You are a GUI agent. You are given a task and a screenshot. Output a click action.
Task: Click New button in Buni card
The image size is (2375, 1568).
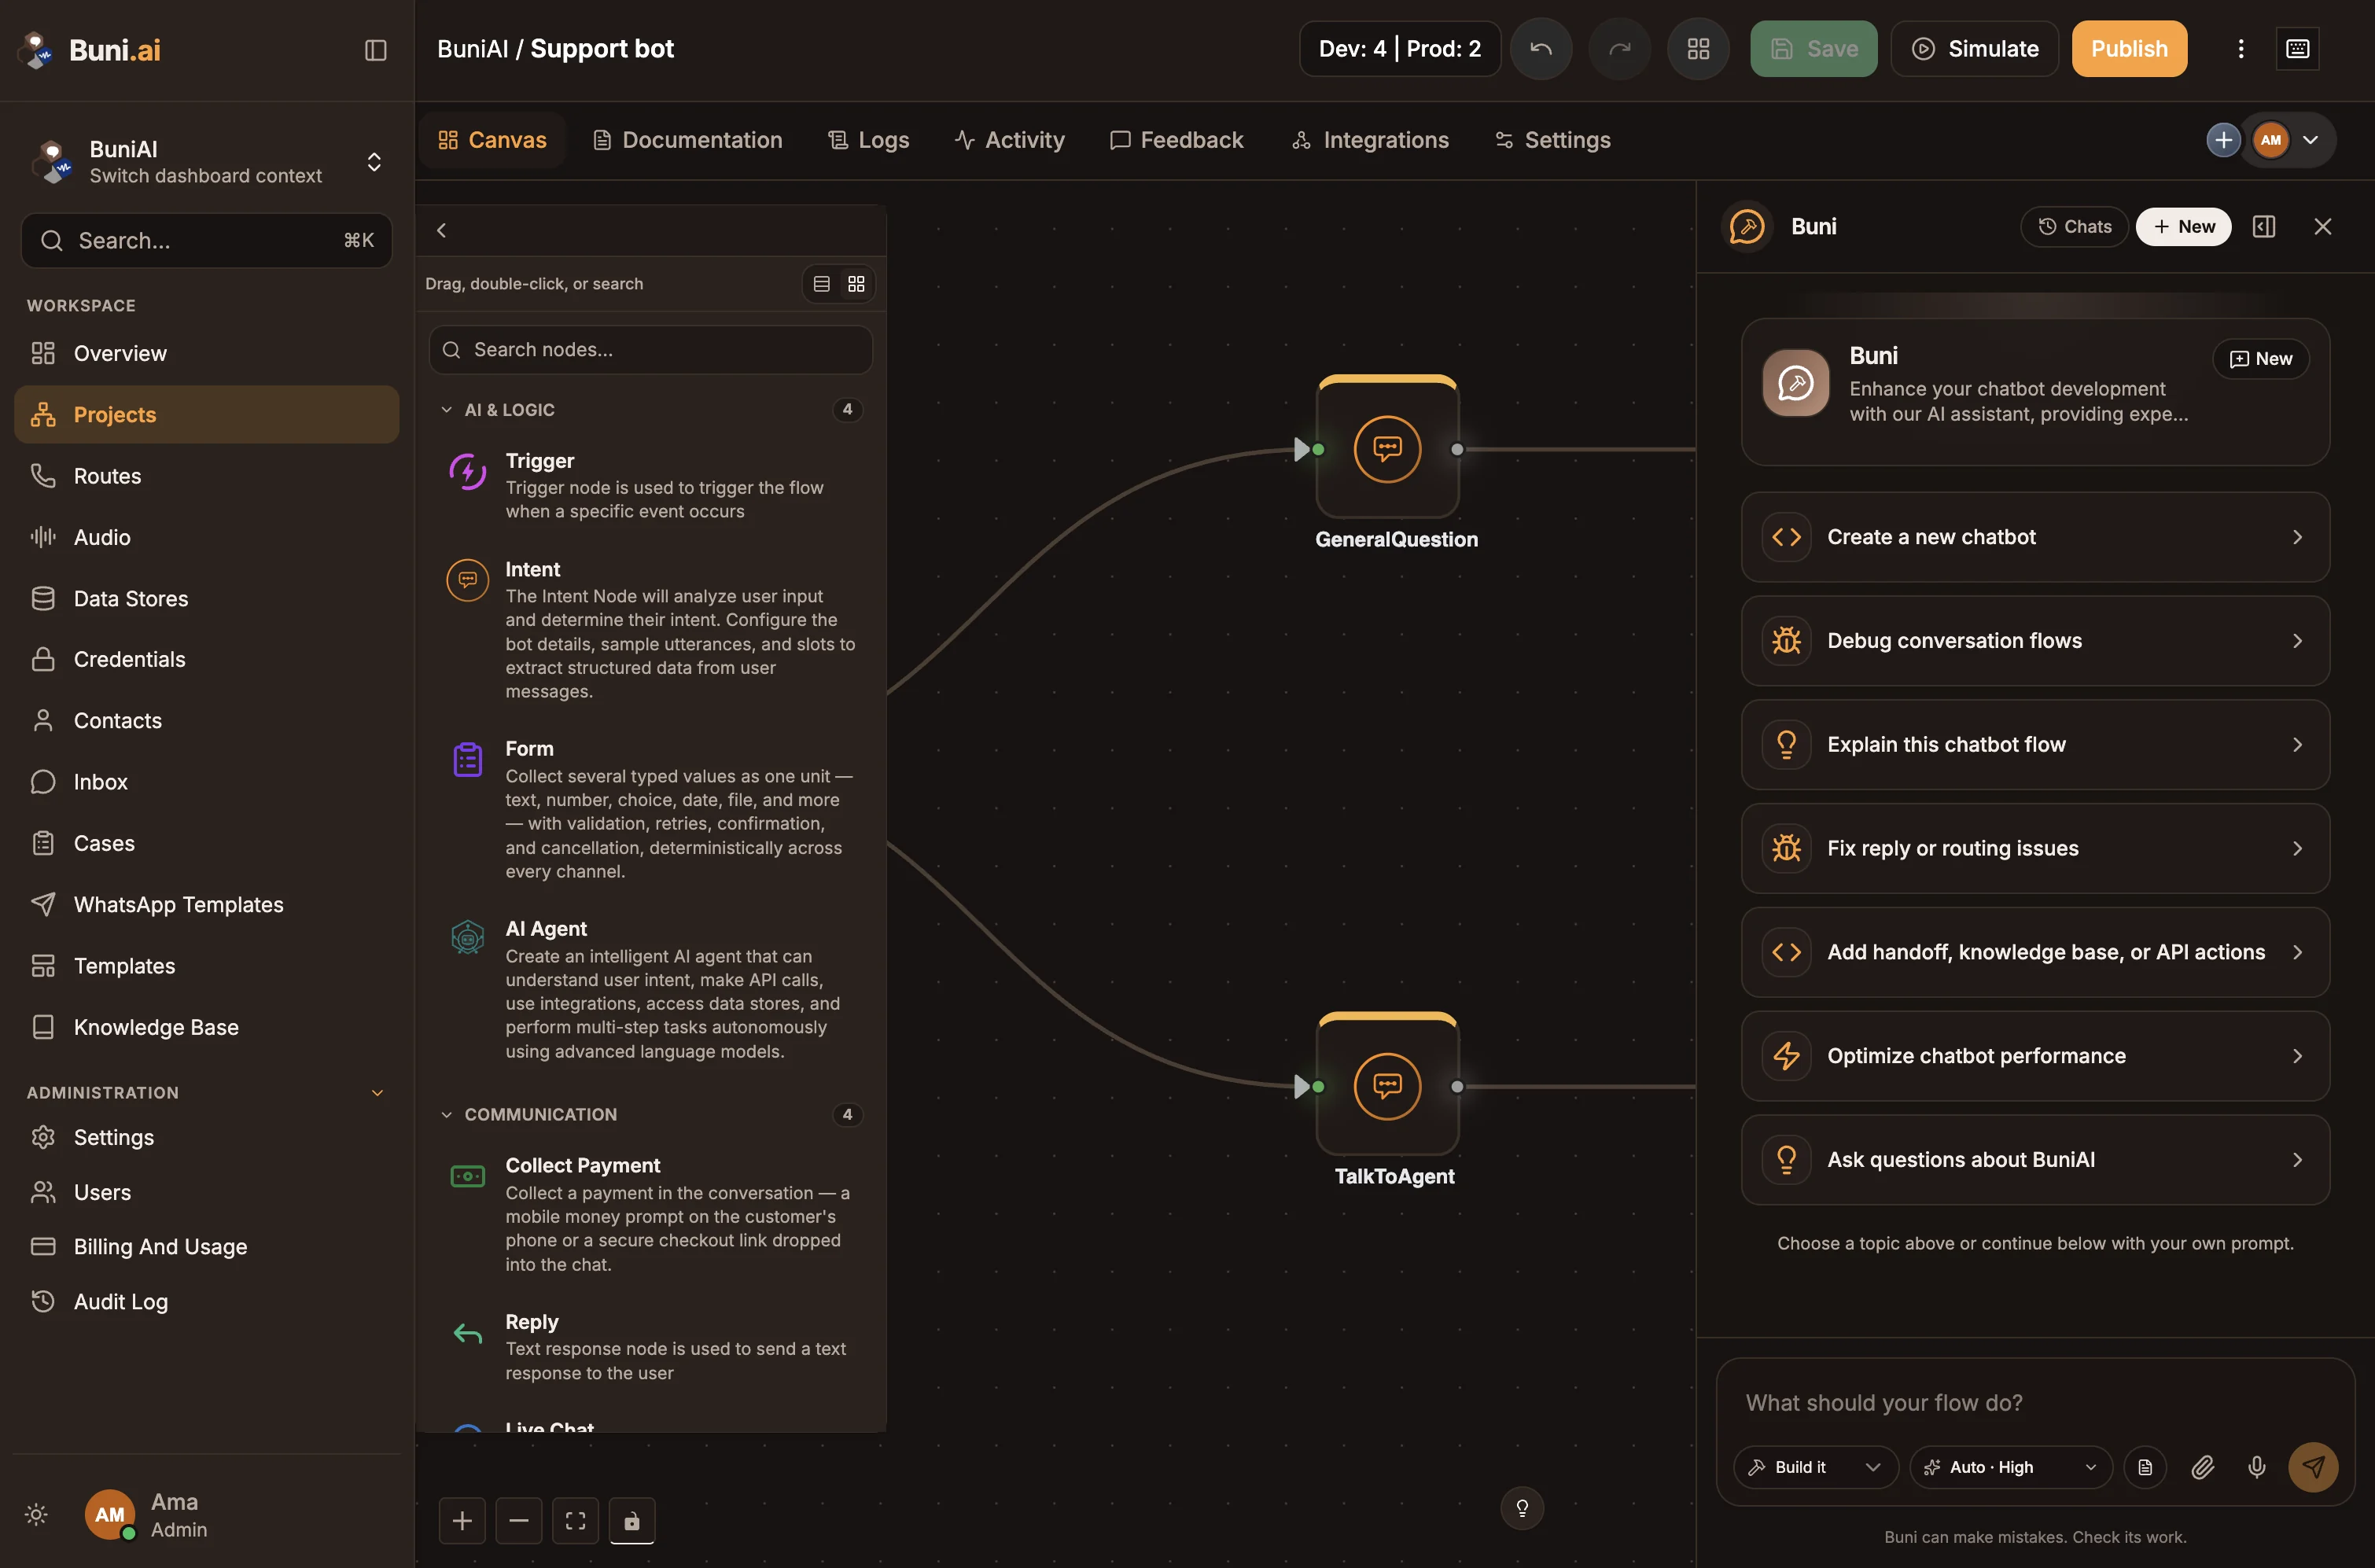(x=2260, y=359)
